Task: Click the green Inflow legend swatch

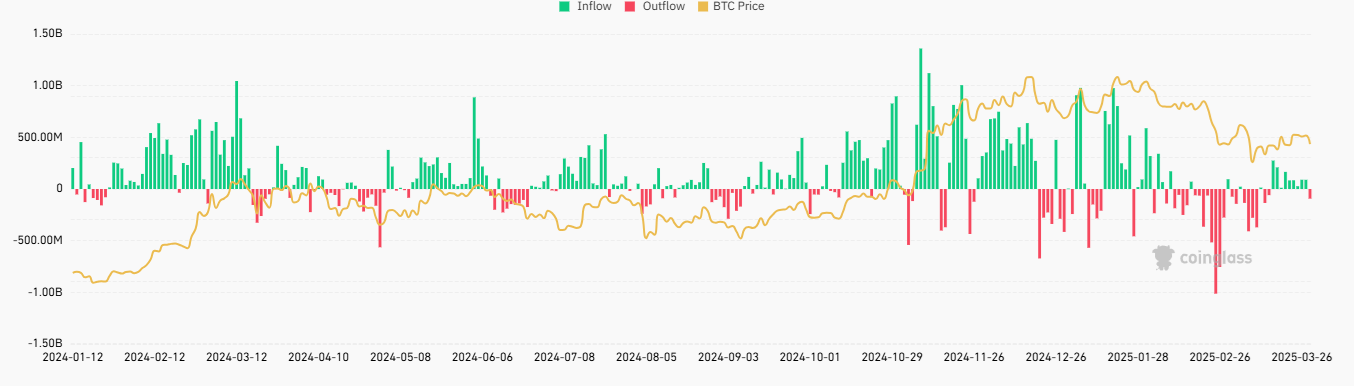Action: [564, 6]
